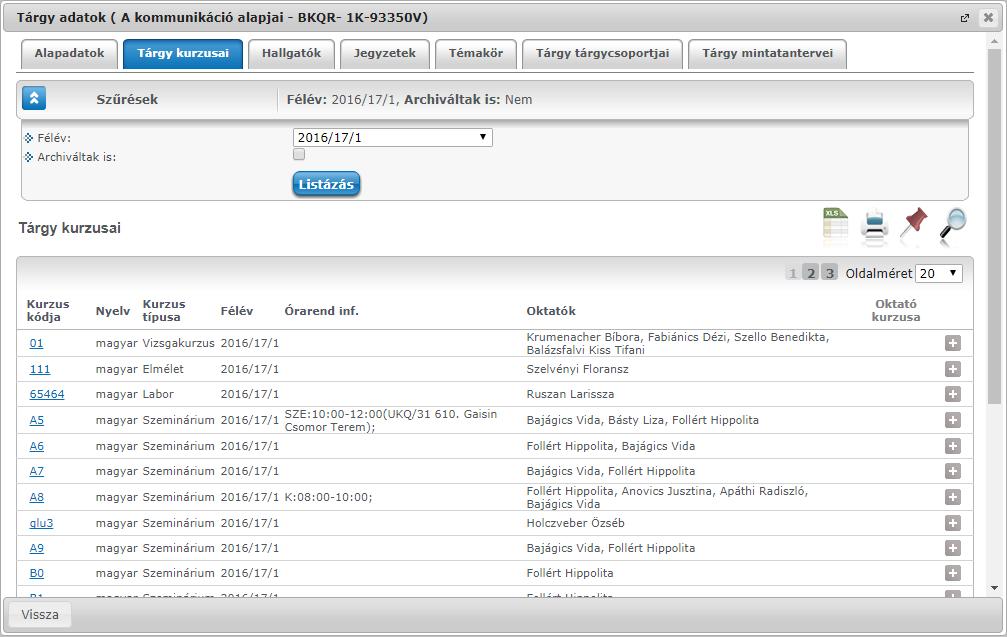Image resolution: width=1007 pixels, height=637 pixels.
Task: Open course link 65464
Action: 47,394
